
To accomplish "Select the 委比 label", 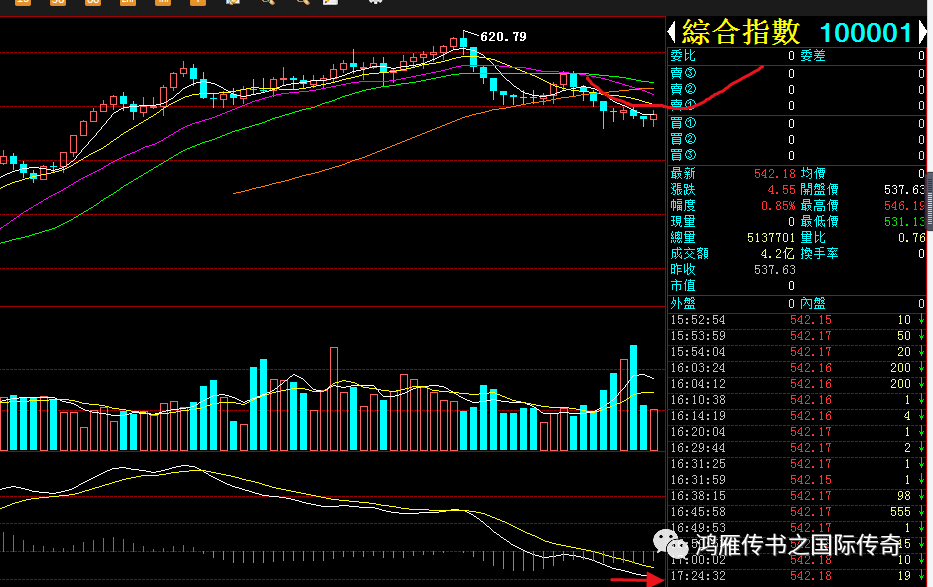I will tap(682, 56).
